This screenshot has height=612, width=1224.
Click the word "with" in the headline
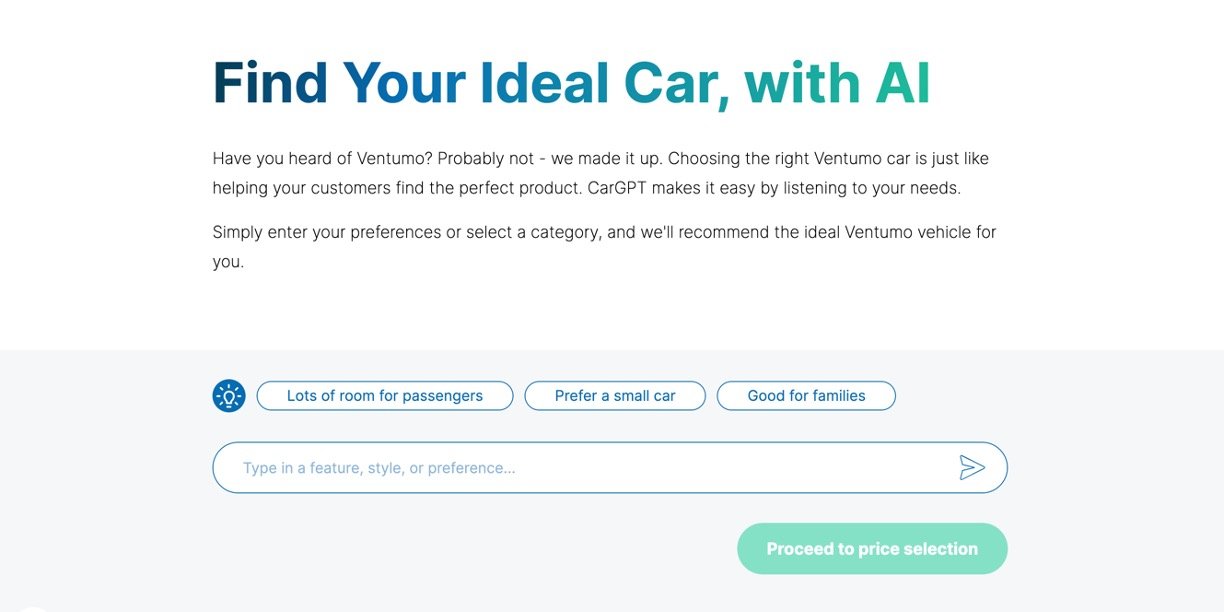pos(802,83)
